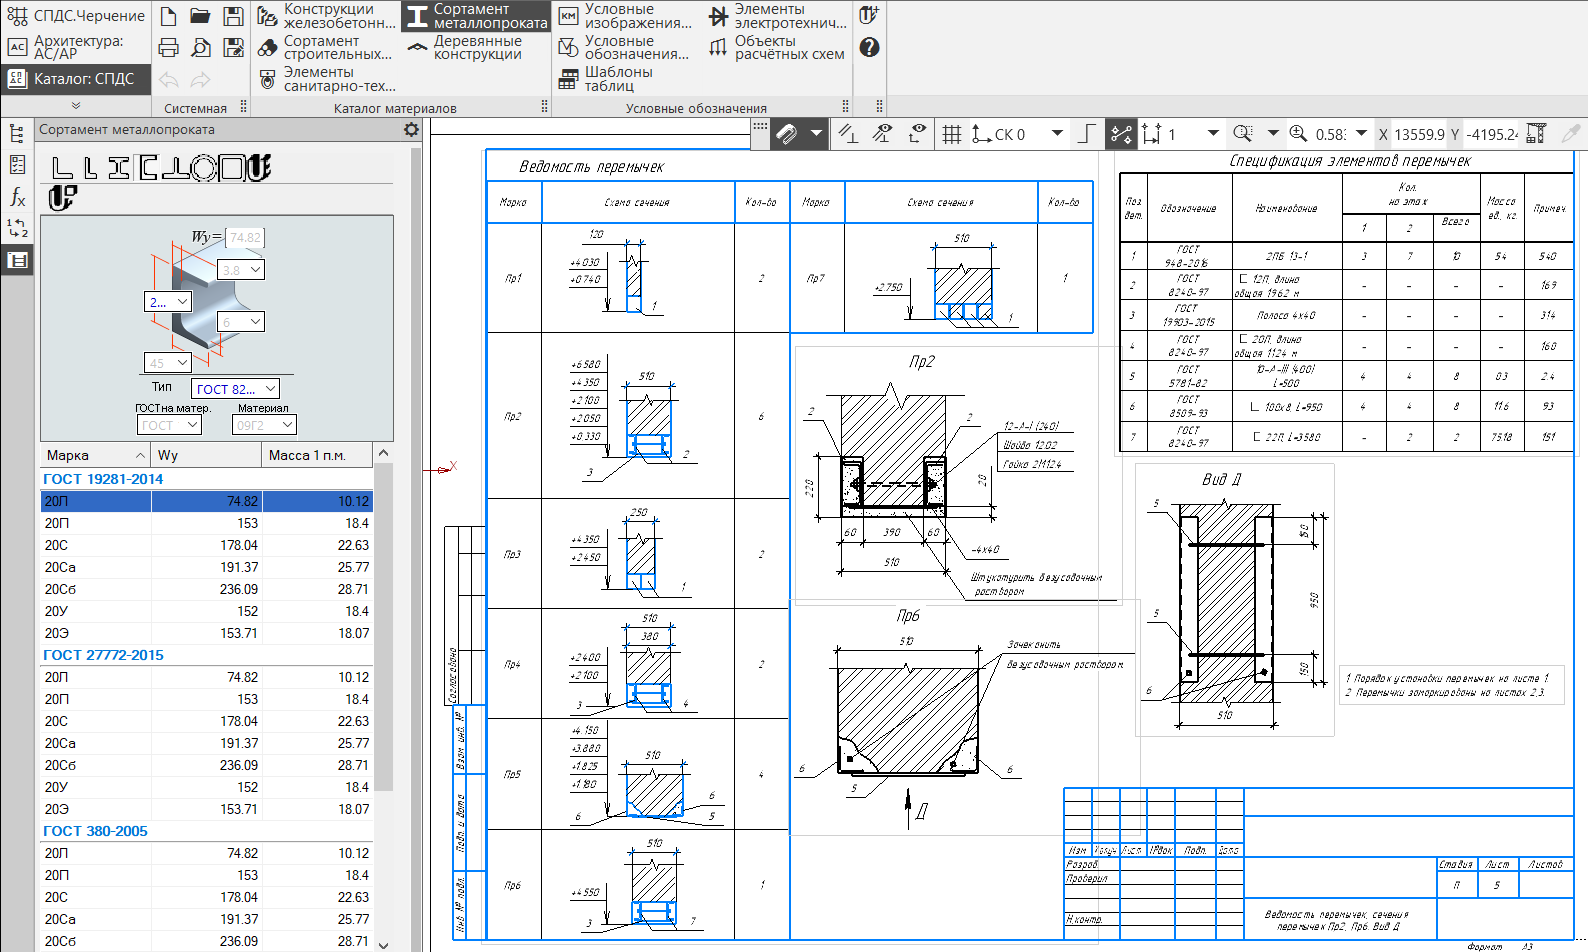Open Шаблоны таблиц
The width and height of the screenshot is (1588, 952).
606,79
